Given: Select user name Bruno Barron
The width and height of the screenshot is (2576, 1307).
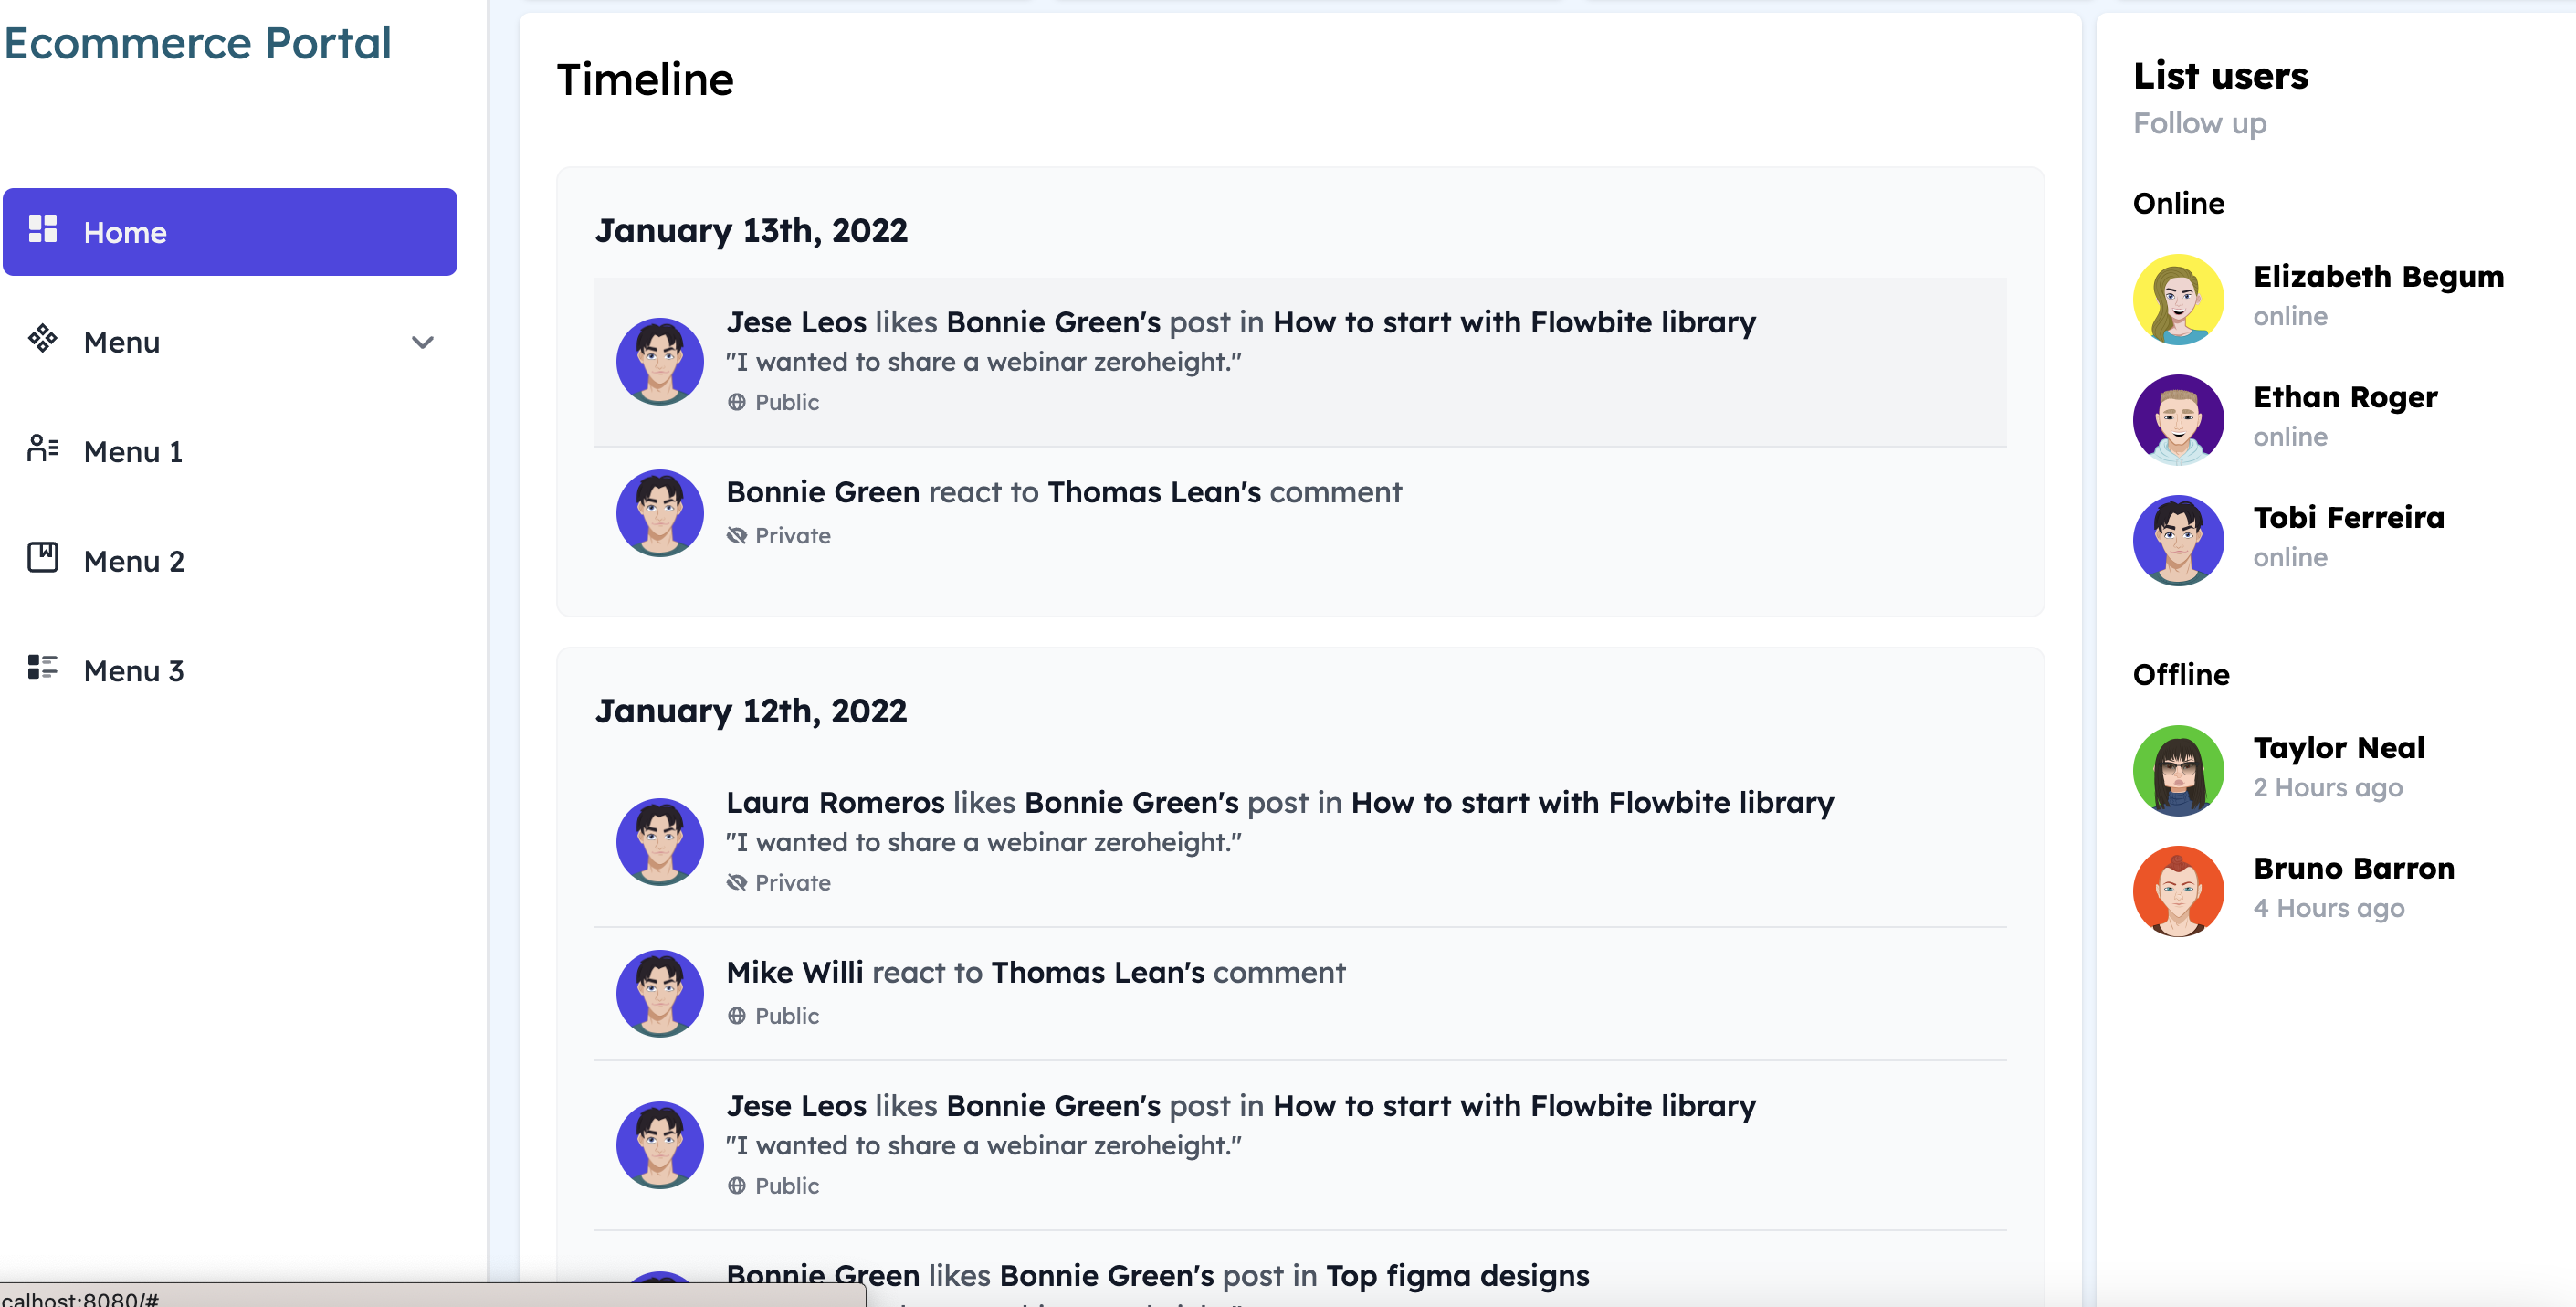Looking at the screenshot, I should [2354, 868].
